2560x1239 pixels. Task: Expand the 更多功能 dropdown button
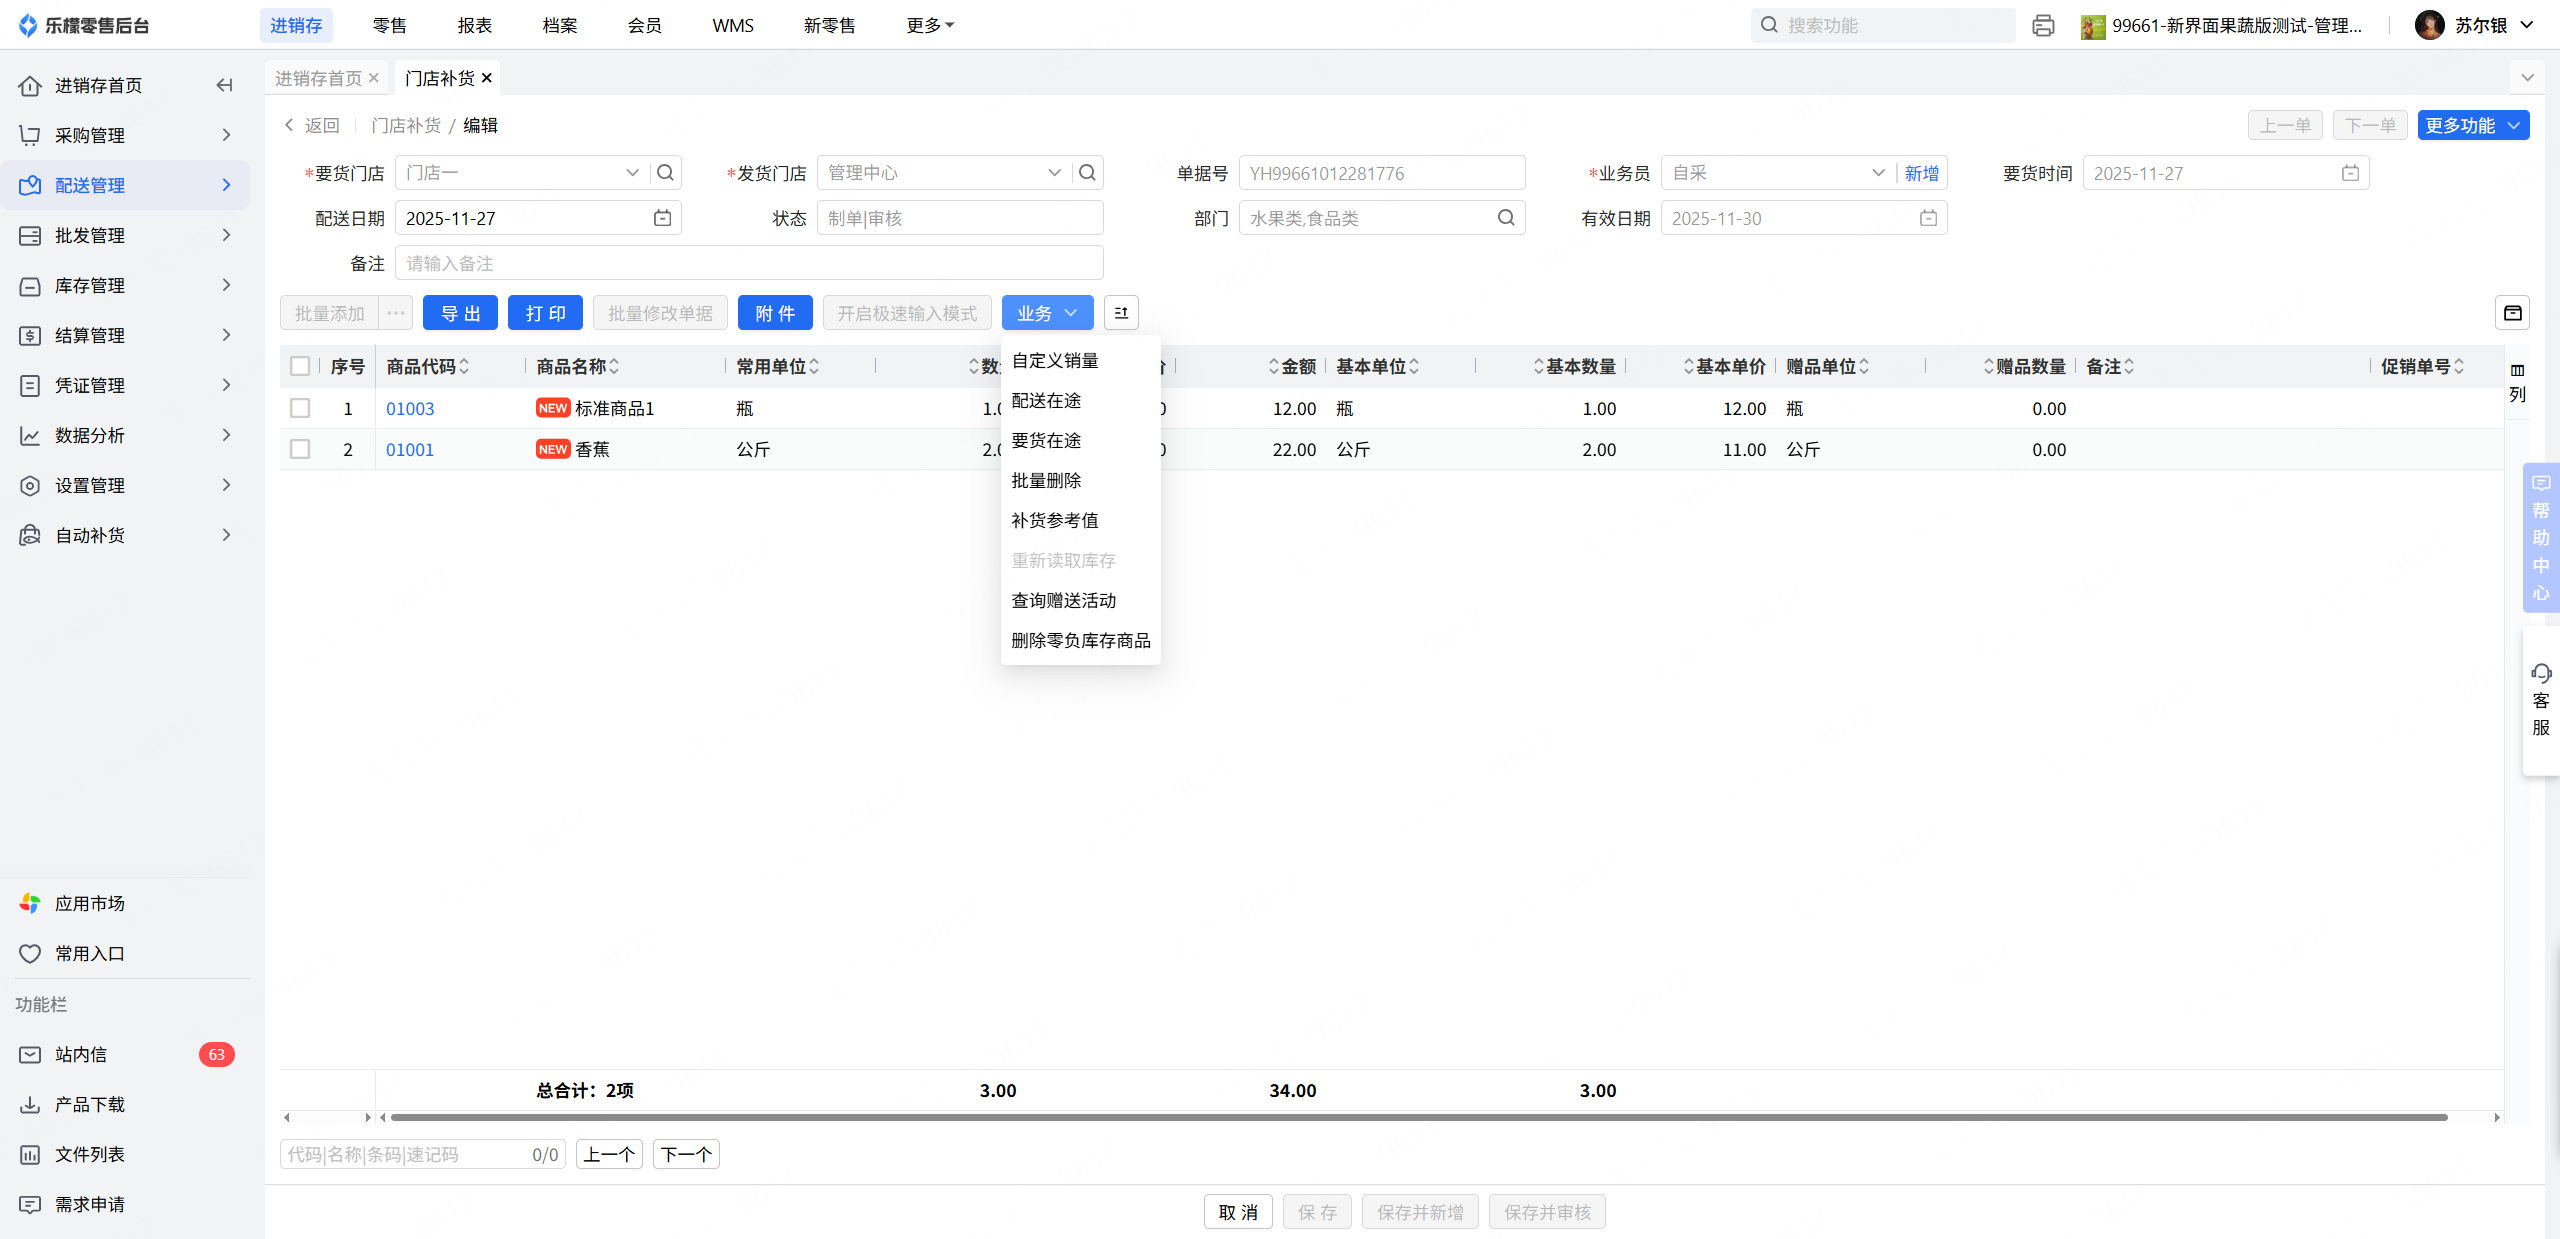point(2473,125)
